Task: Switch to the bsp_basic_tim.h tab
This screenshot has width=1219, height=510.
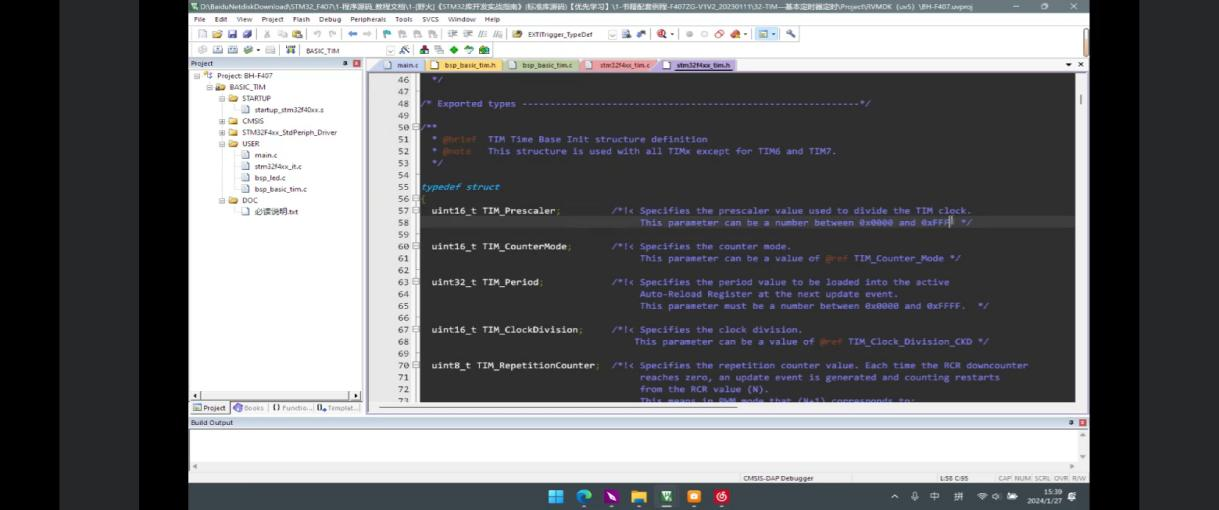Action: coord(469,65)
